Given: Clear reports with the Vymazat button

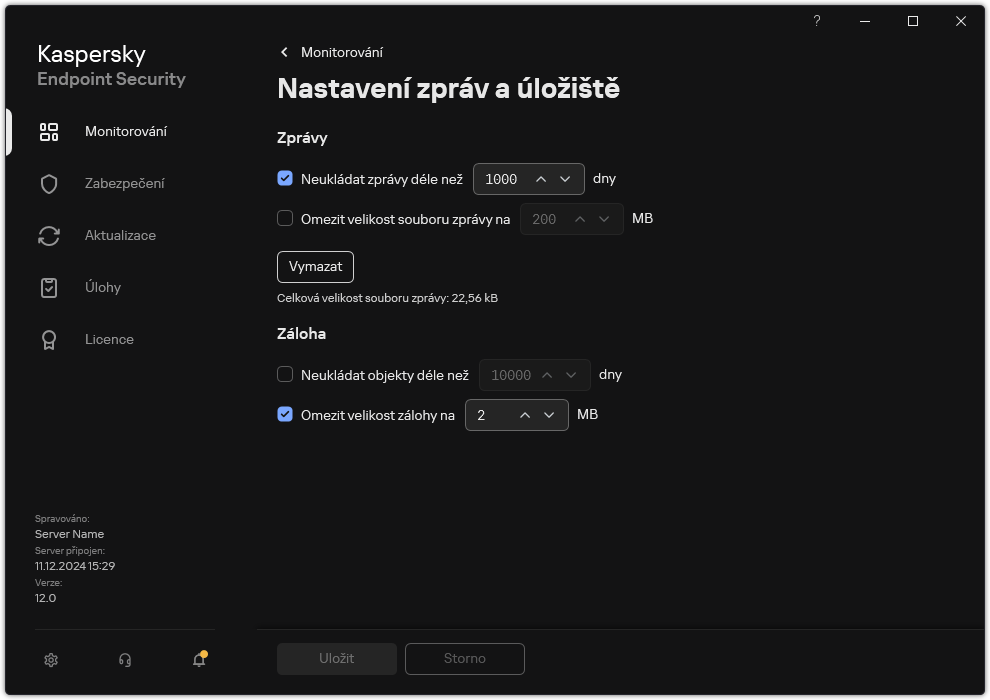Looking at the screenshot, I should [x=315, y=266].
